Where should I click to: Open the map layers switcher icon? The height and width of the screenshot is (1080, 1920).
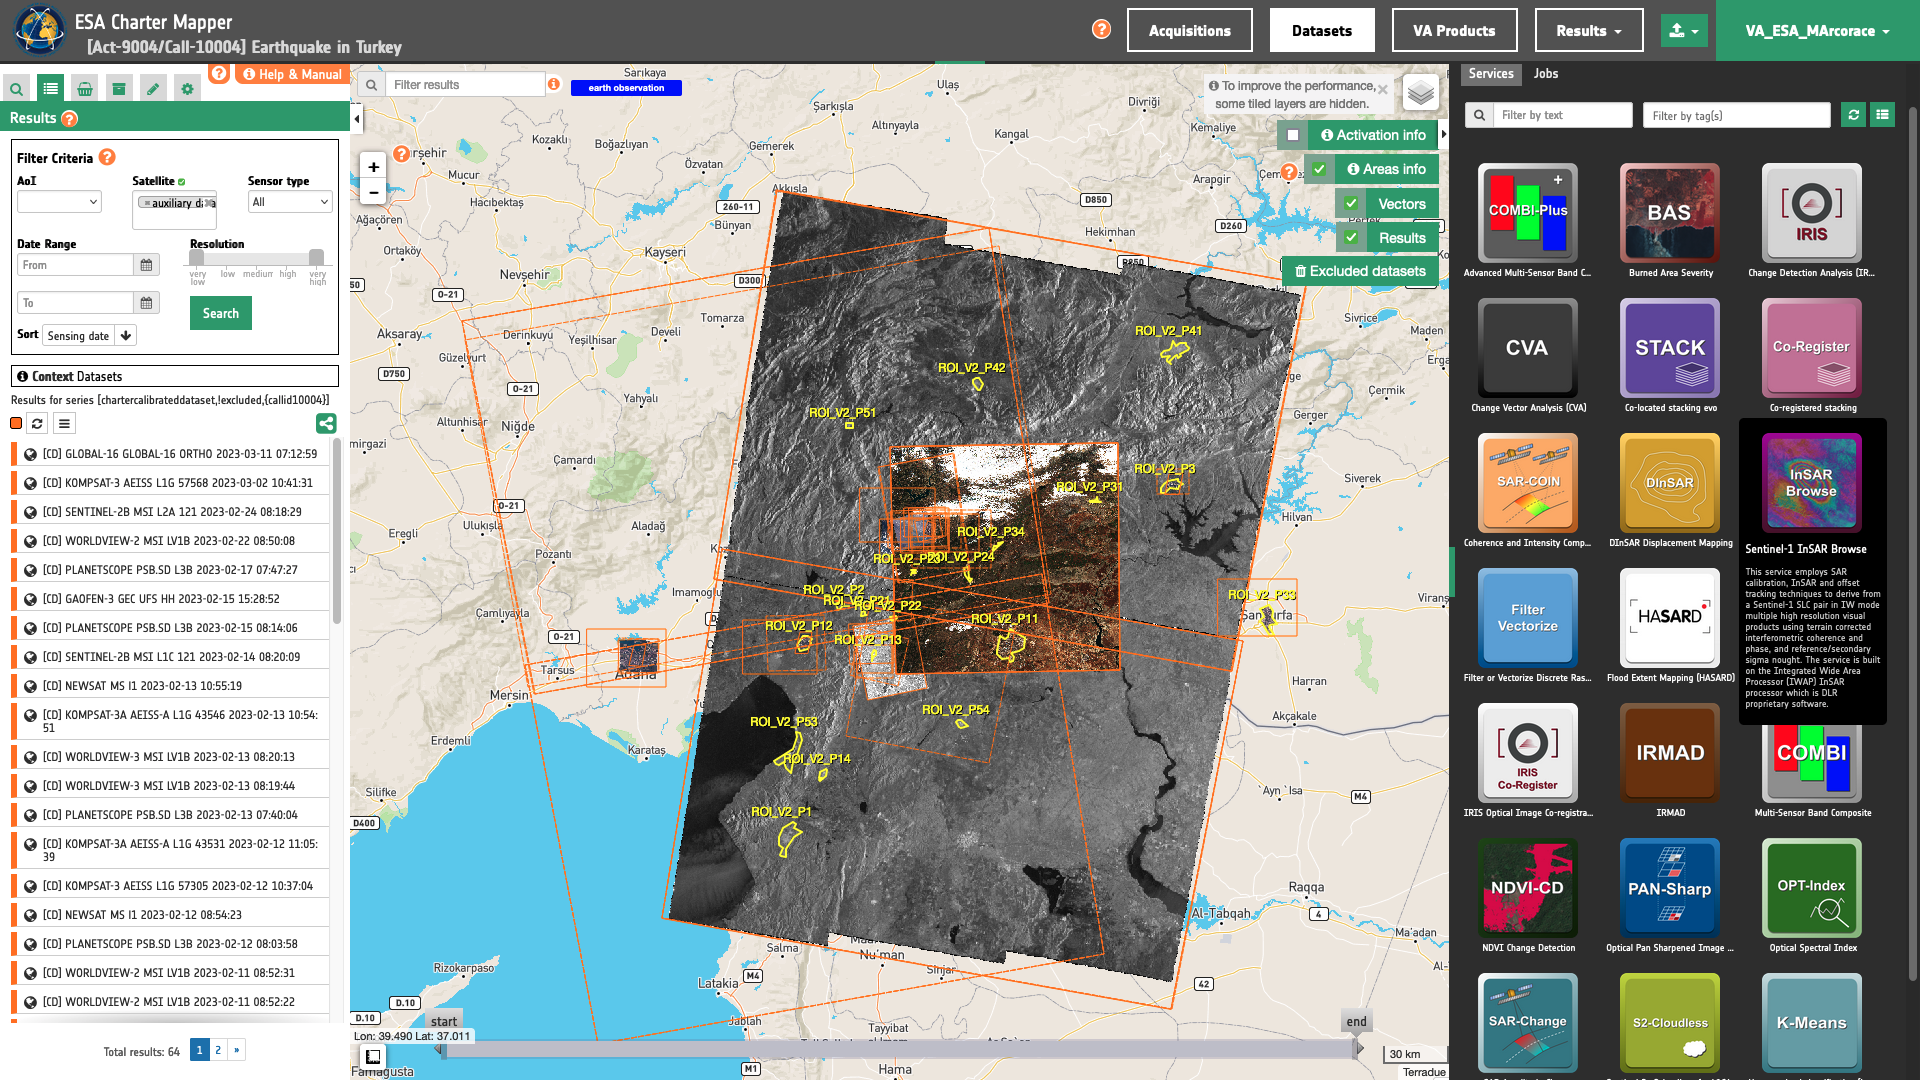1421,93
